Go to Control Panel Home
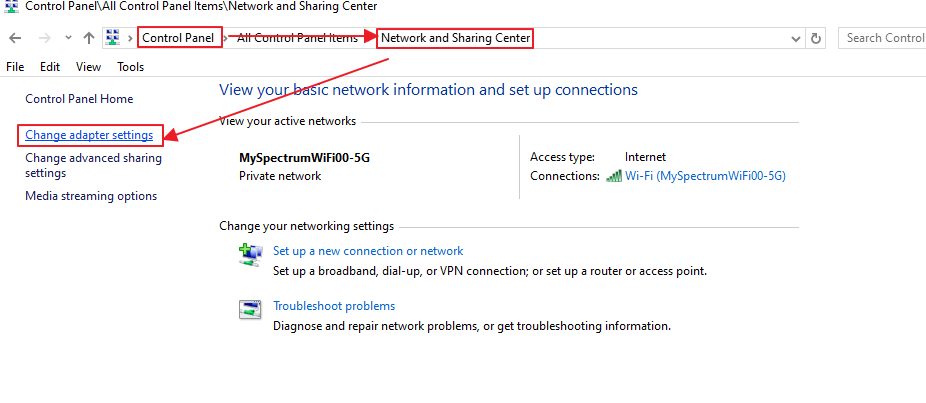This screenshot has height=403, width=926. coord(79,99)
